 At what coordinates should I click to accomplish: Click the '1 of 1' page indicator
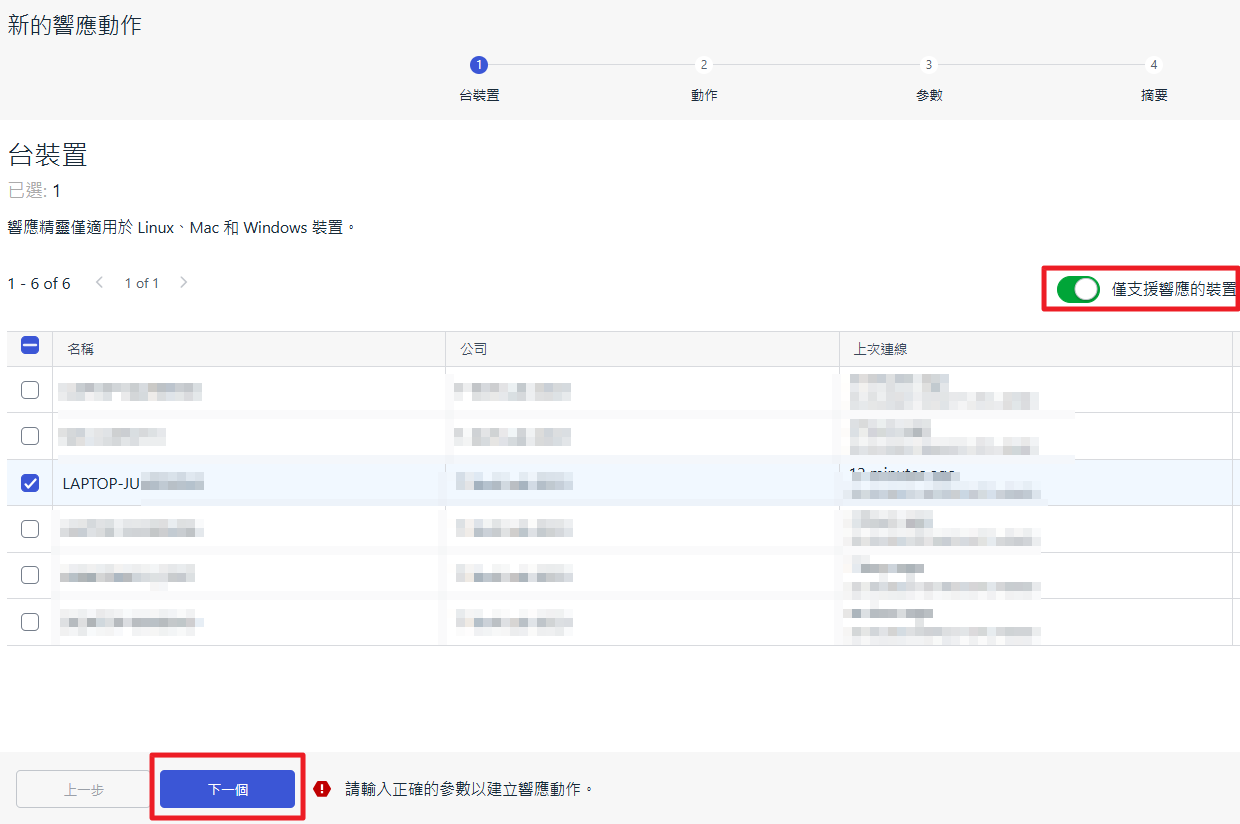coord(142,283)
